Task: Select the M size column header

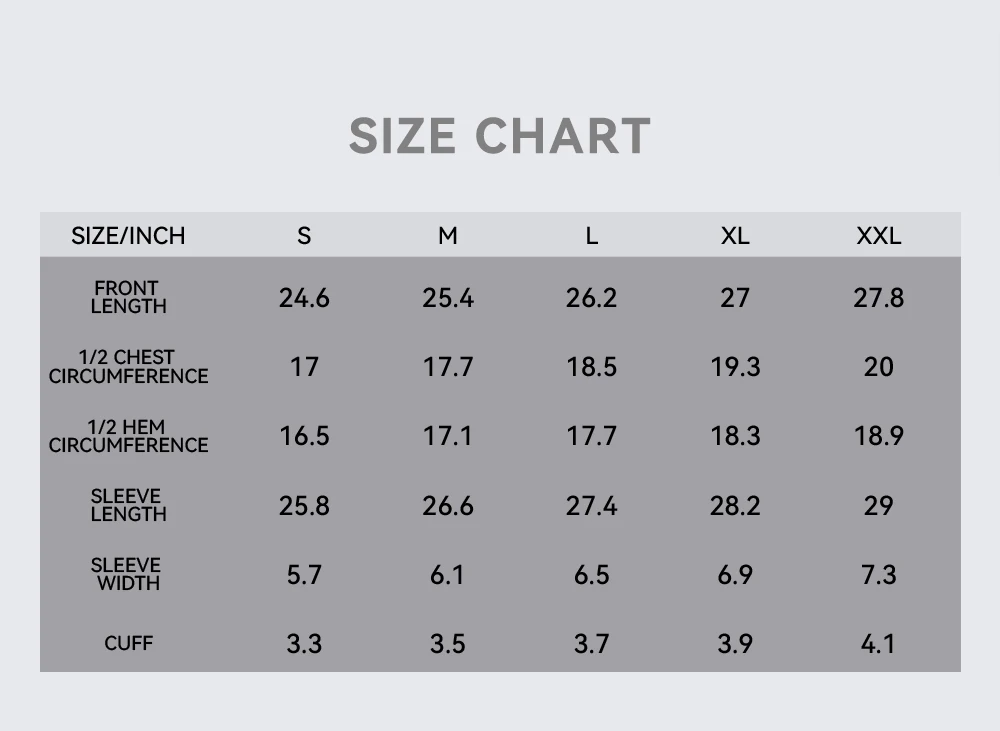Action: coord(448,236)
